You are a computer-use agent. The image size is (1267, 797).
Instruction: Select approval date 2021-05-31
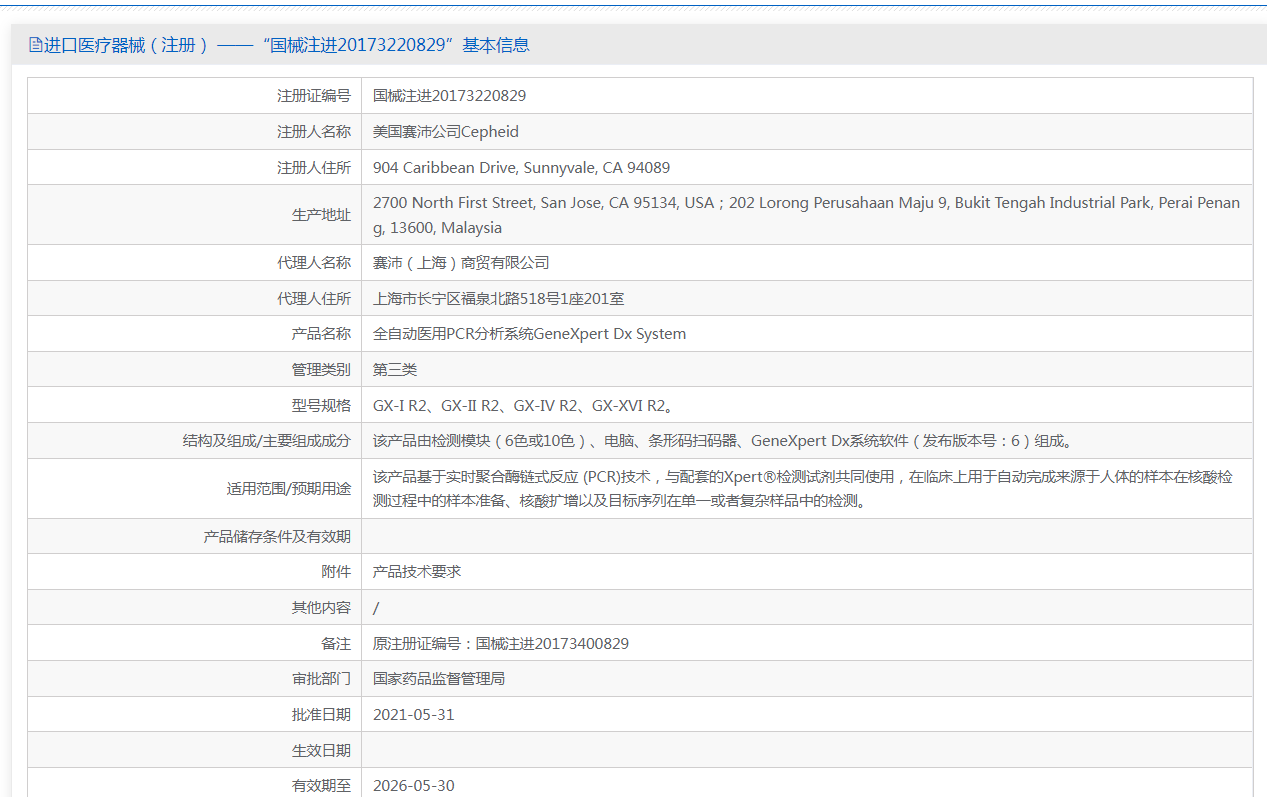pos(414,715)
